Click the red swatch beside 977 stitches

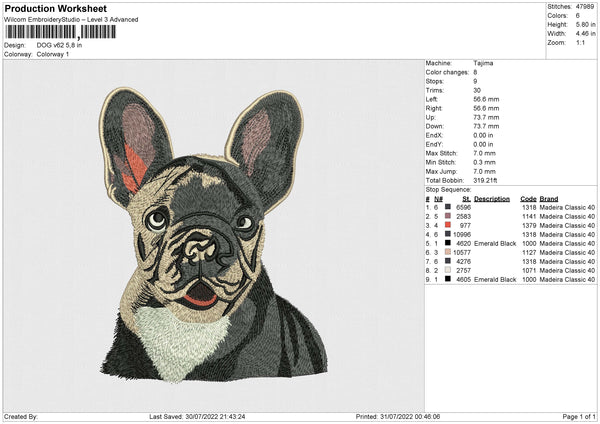pyautogui.click(x=447, y=225)
